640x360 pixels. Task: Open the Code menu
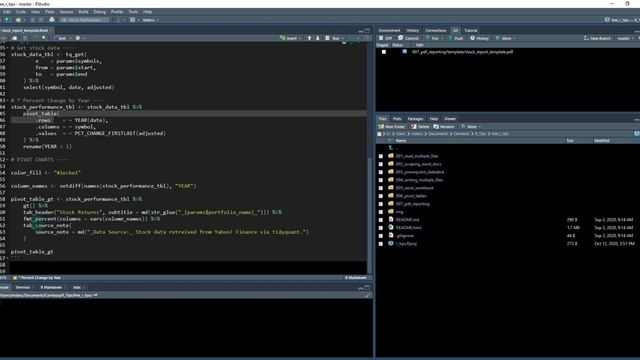(20, 12)
